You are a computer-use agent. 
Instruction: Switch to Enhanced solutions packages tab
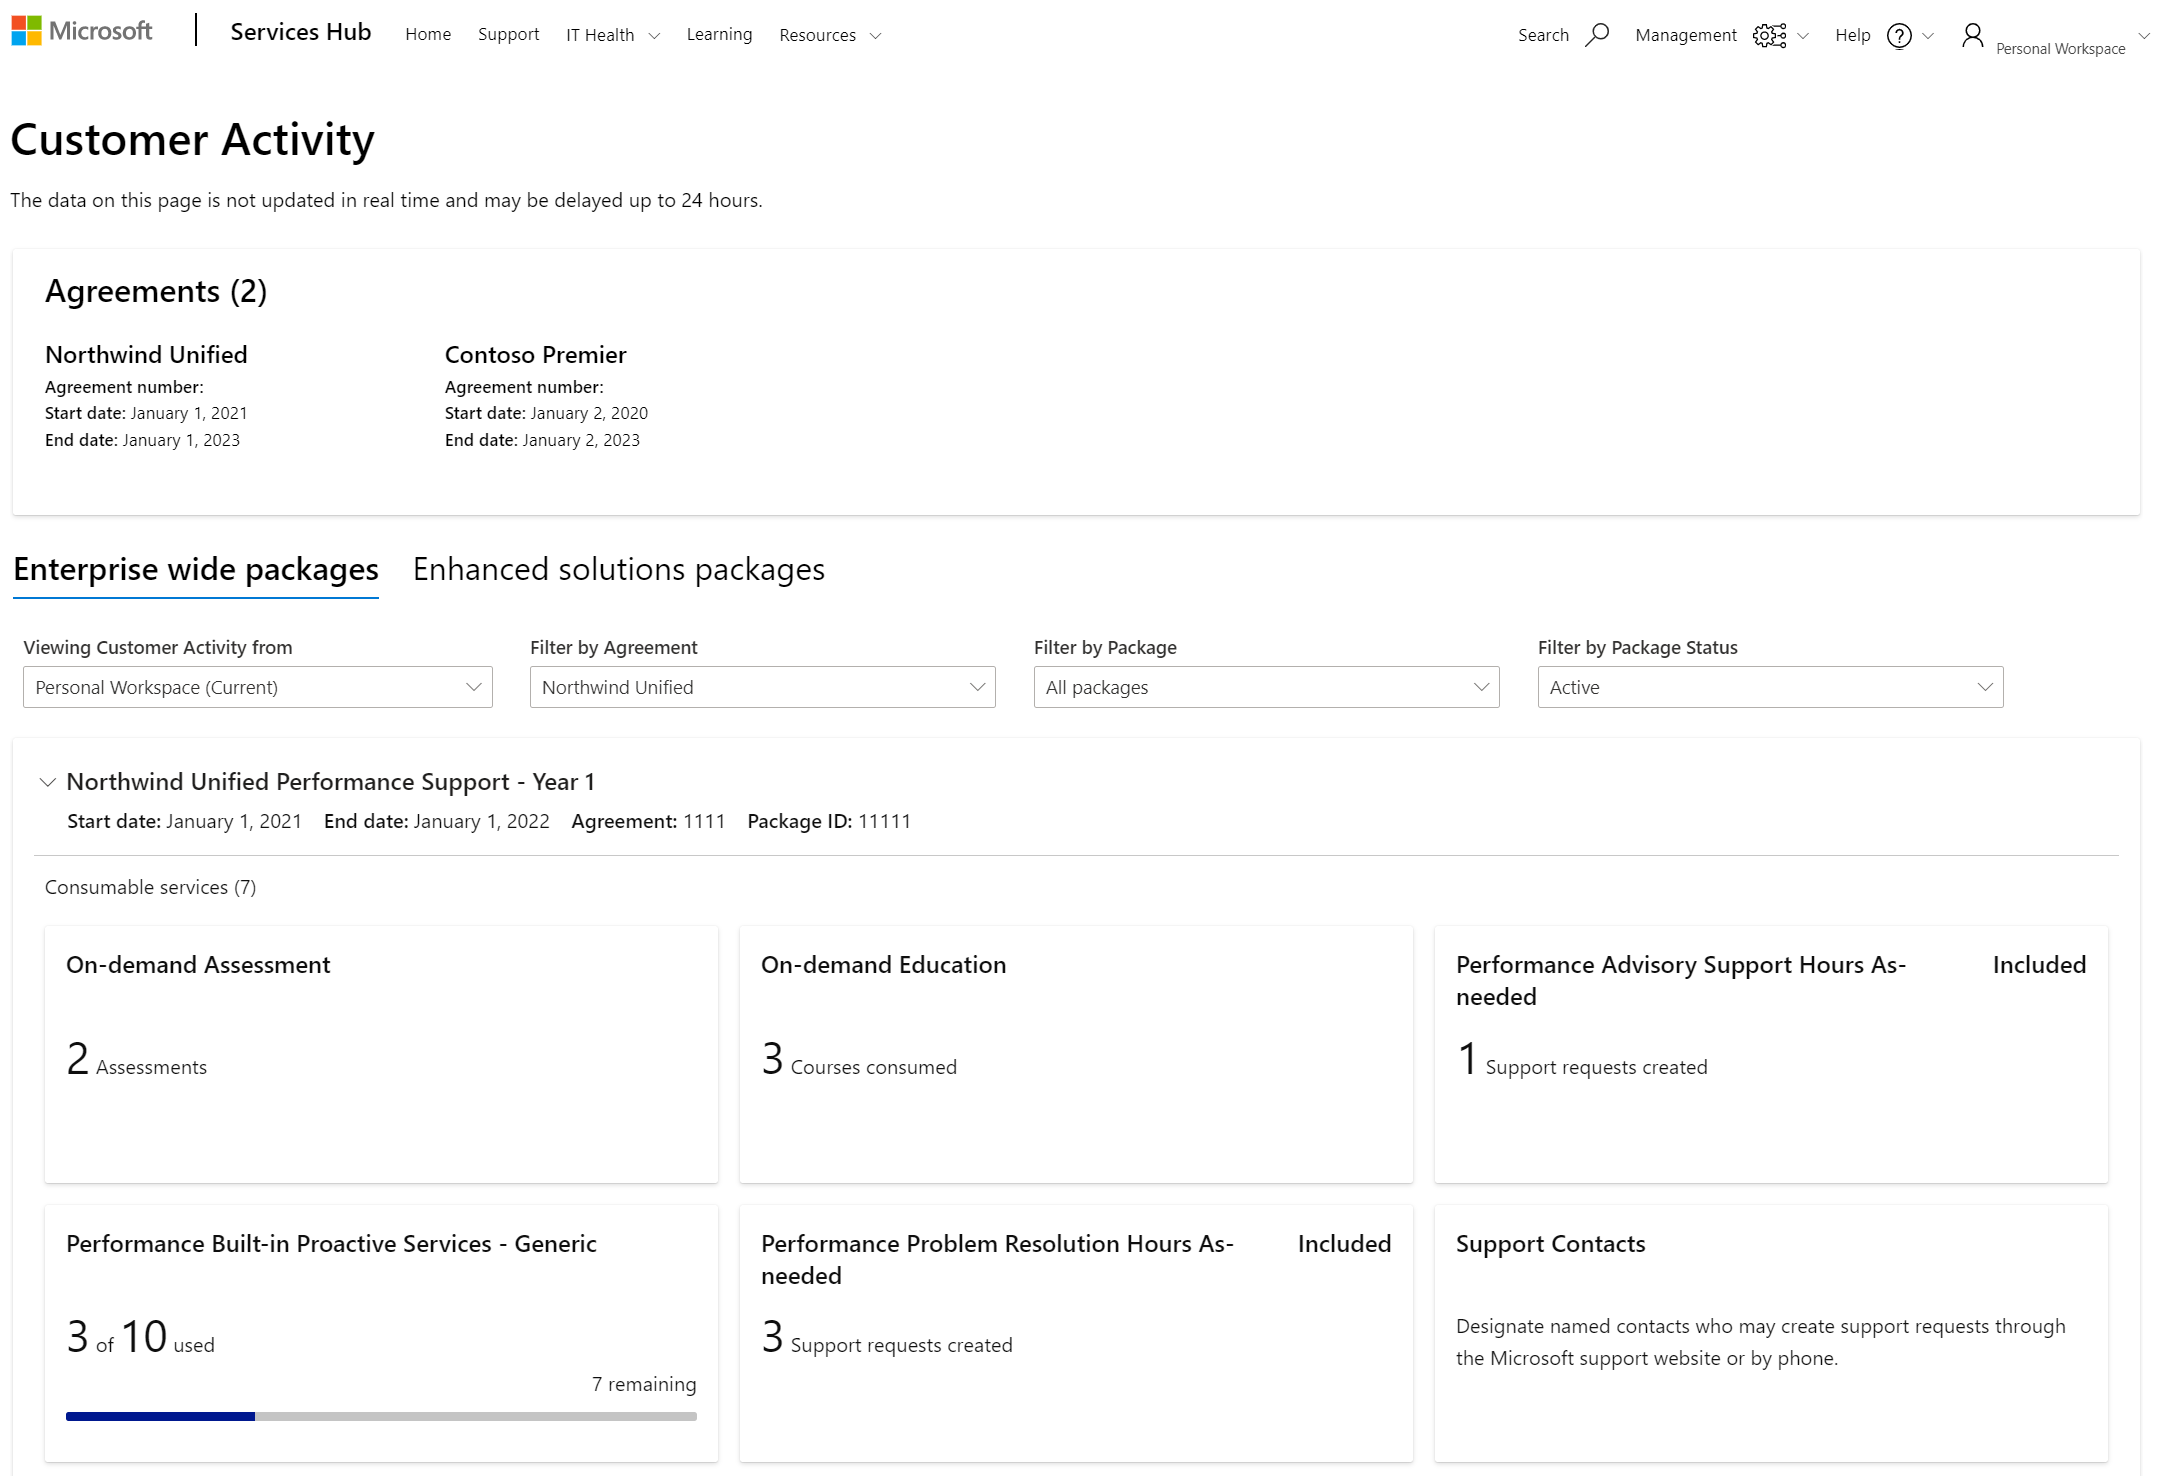pos(617,568)
